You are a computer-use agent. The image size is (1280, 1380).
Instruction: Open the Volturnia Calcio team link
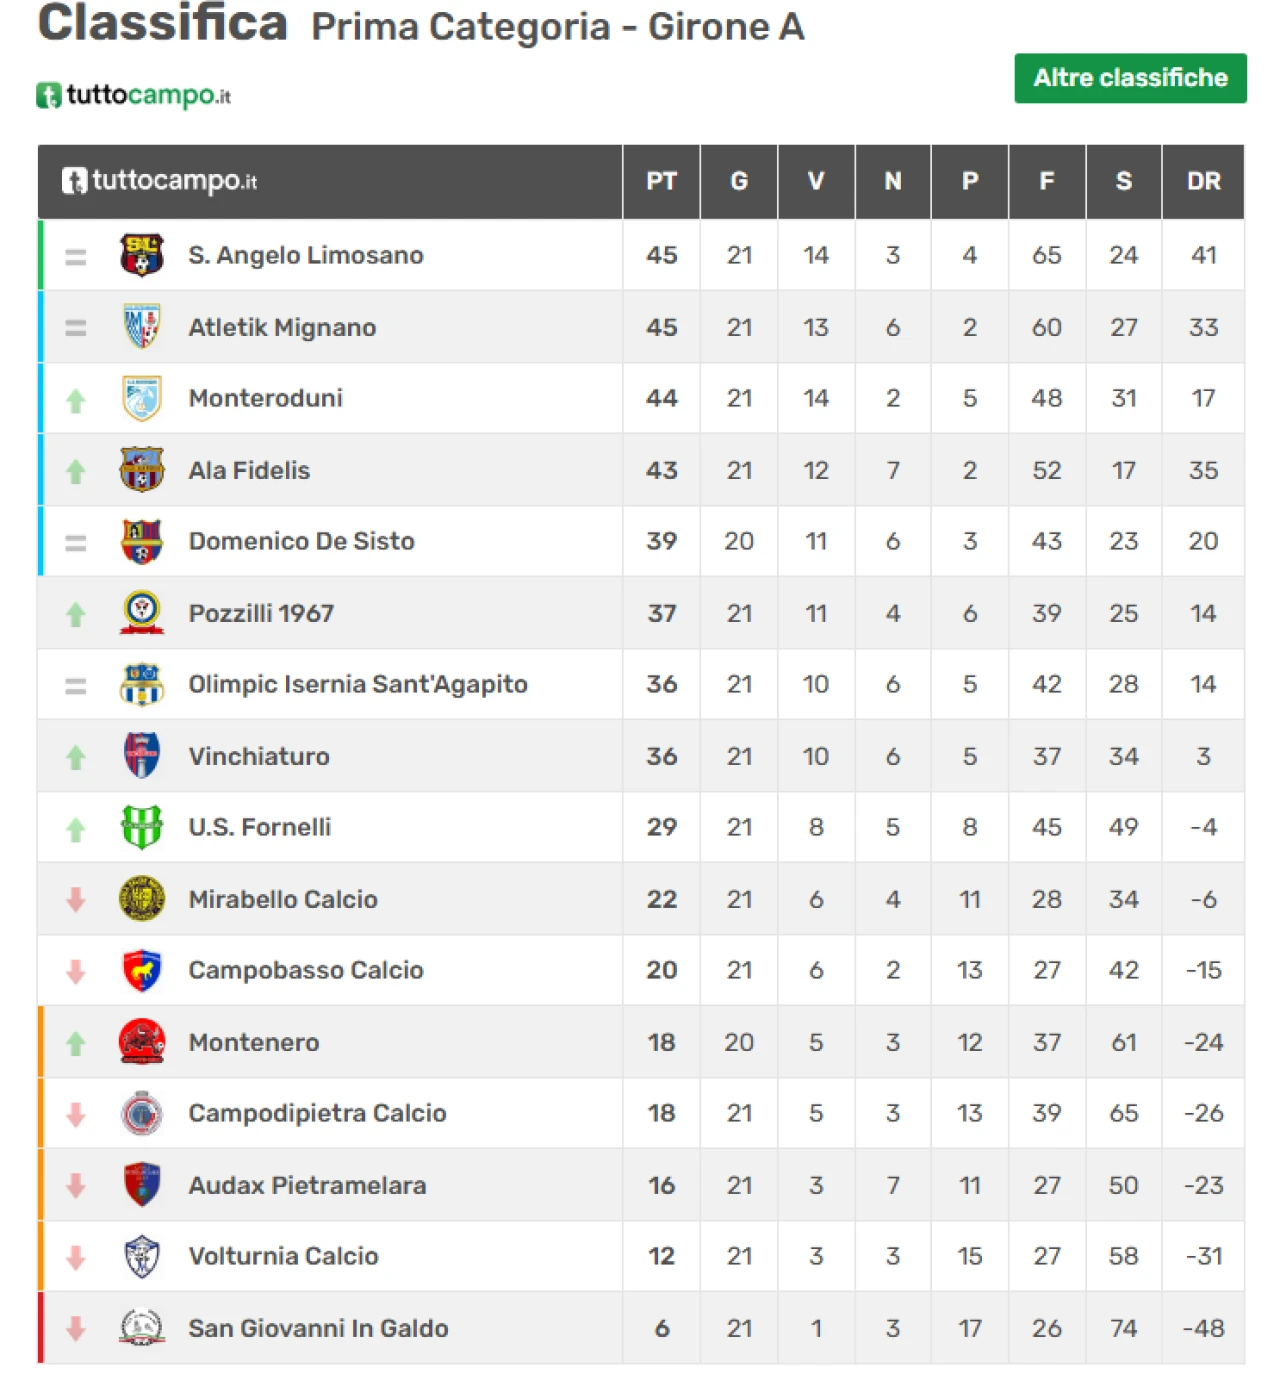click(283, 1256)
